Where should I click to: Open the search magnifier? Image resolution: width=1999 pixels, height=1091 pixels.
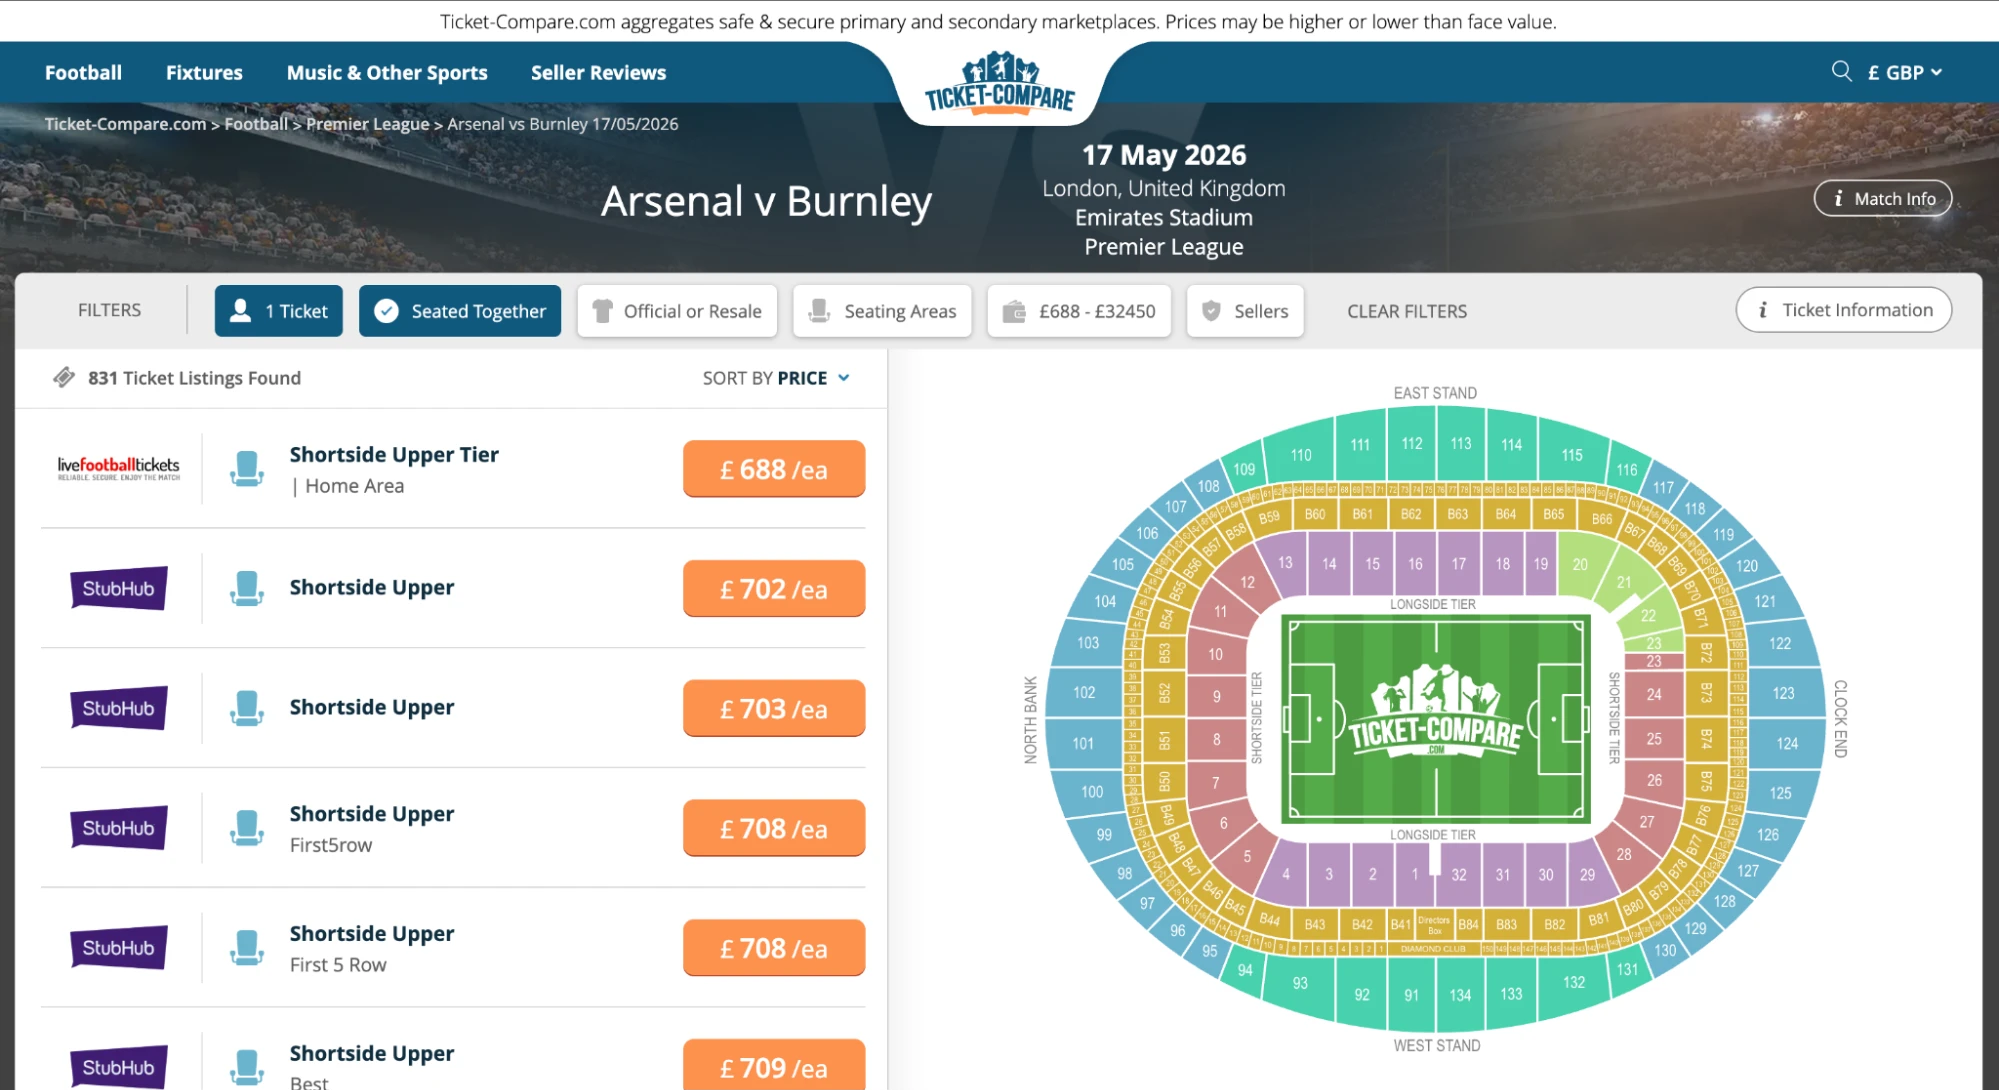click(1841, 71)
